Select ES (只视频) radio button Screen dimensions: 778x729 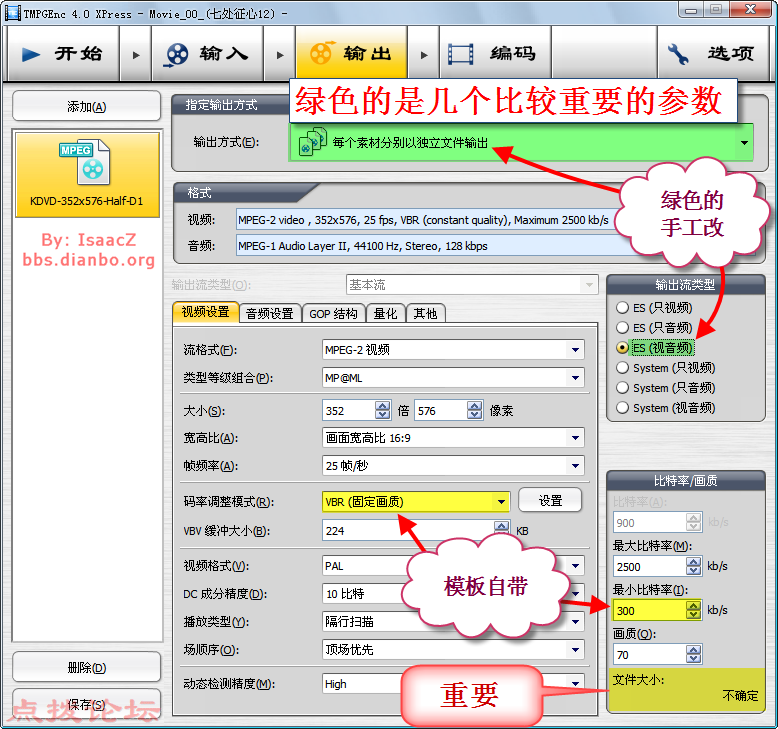coord(622,308)
